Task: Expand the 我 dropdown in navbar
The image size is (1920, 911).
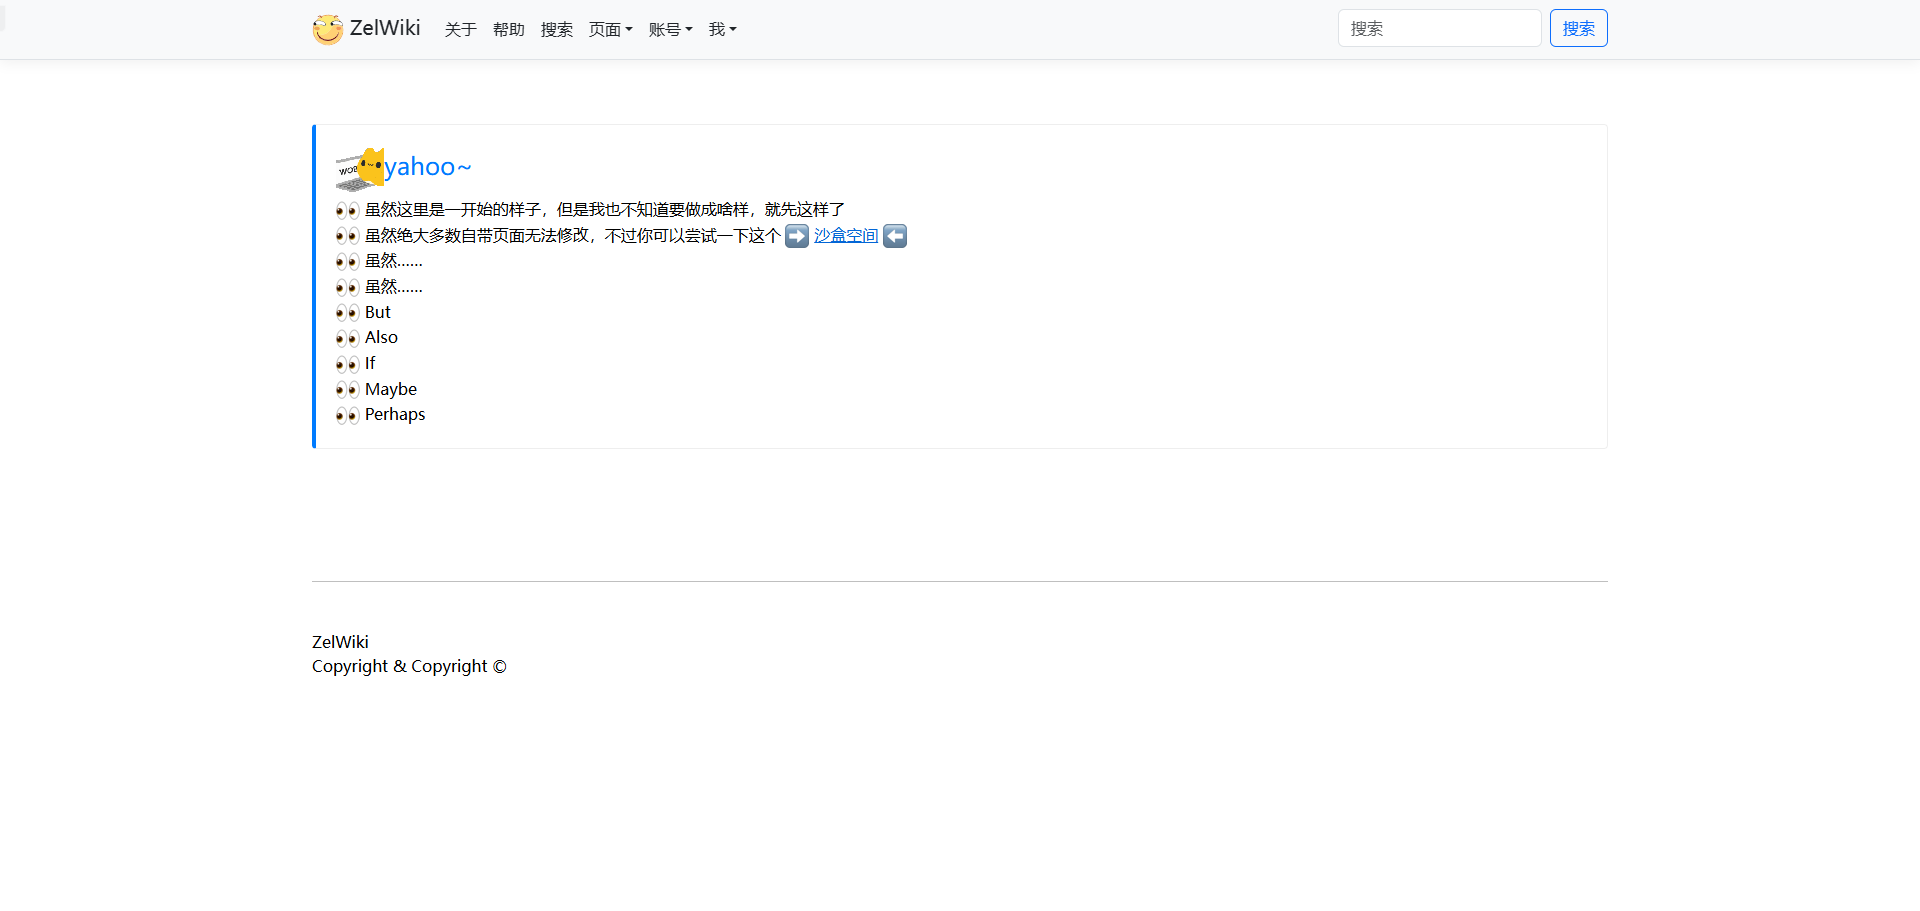Action: click(722, 29)
